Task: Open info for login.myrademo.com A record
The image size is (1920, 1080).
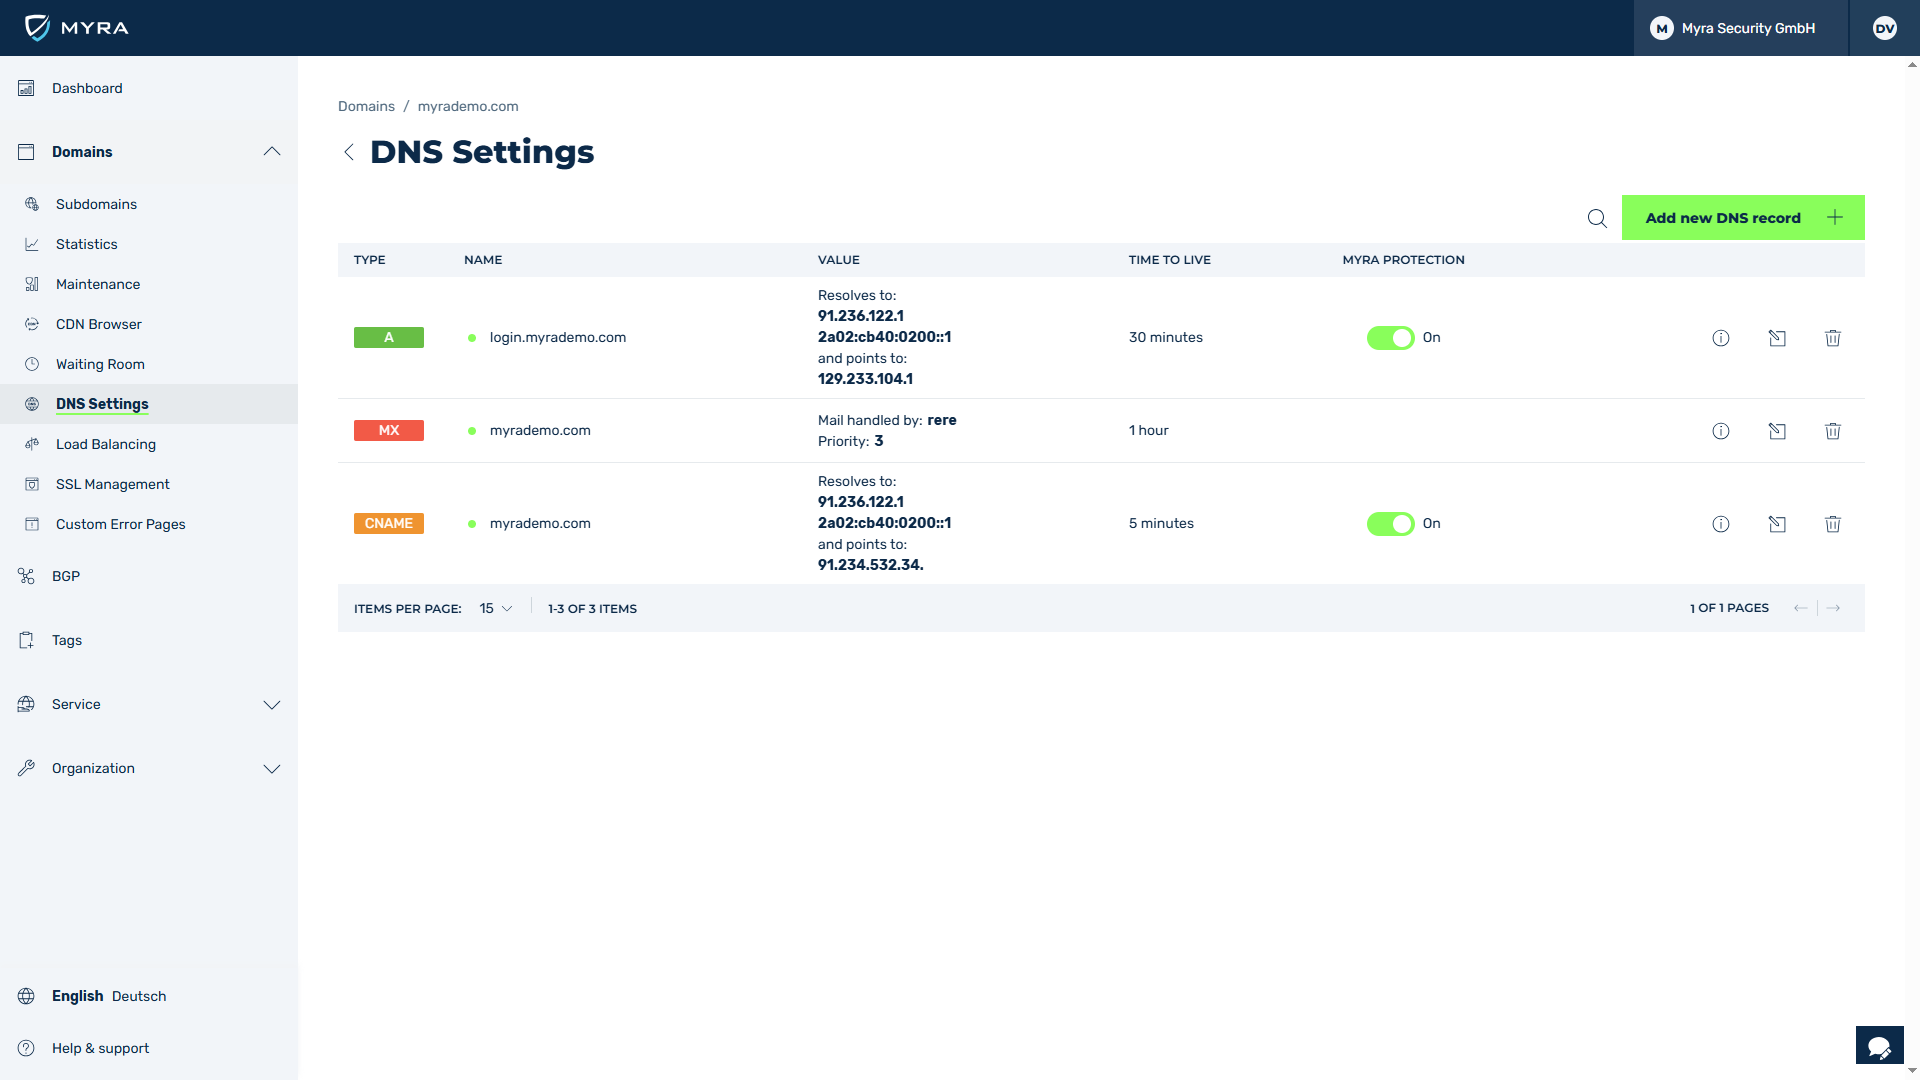Action: [1720, 338]
